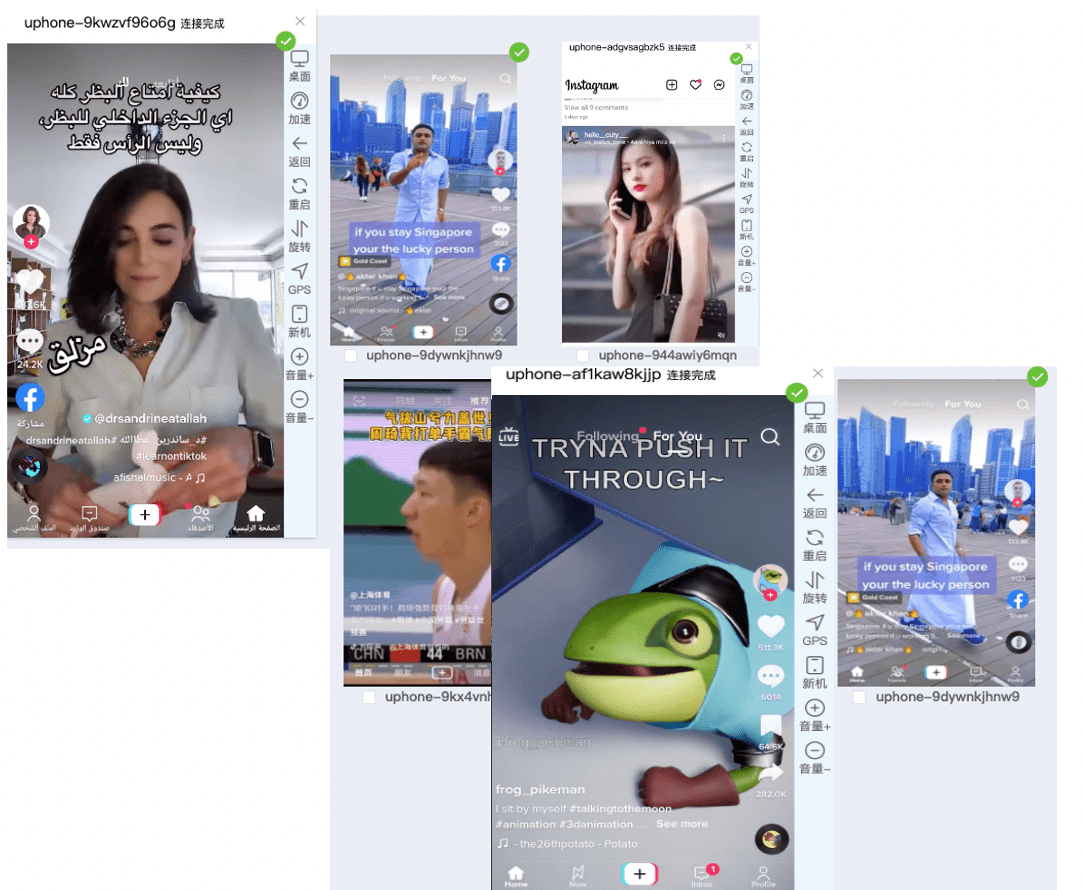Viewport: 1082px width, 890px height.
Task: Open Instagram messenger icon in the header
Action: click(x=719, y=86)
